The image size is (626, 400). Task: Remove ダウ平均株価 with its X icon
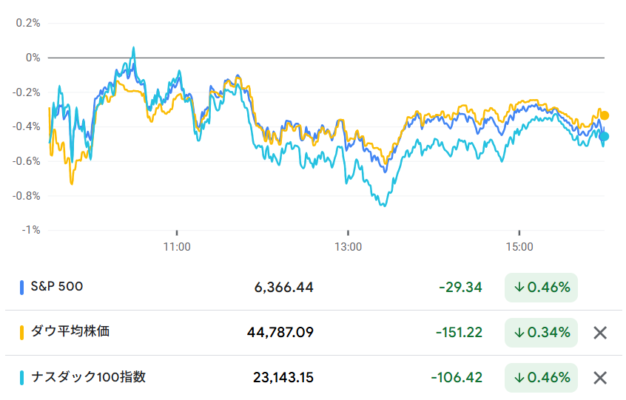coord(600,333)
